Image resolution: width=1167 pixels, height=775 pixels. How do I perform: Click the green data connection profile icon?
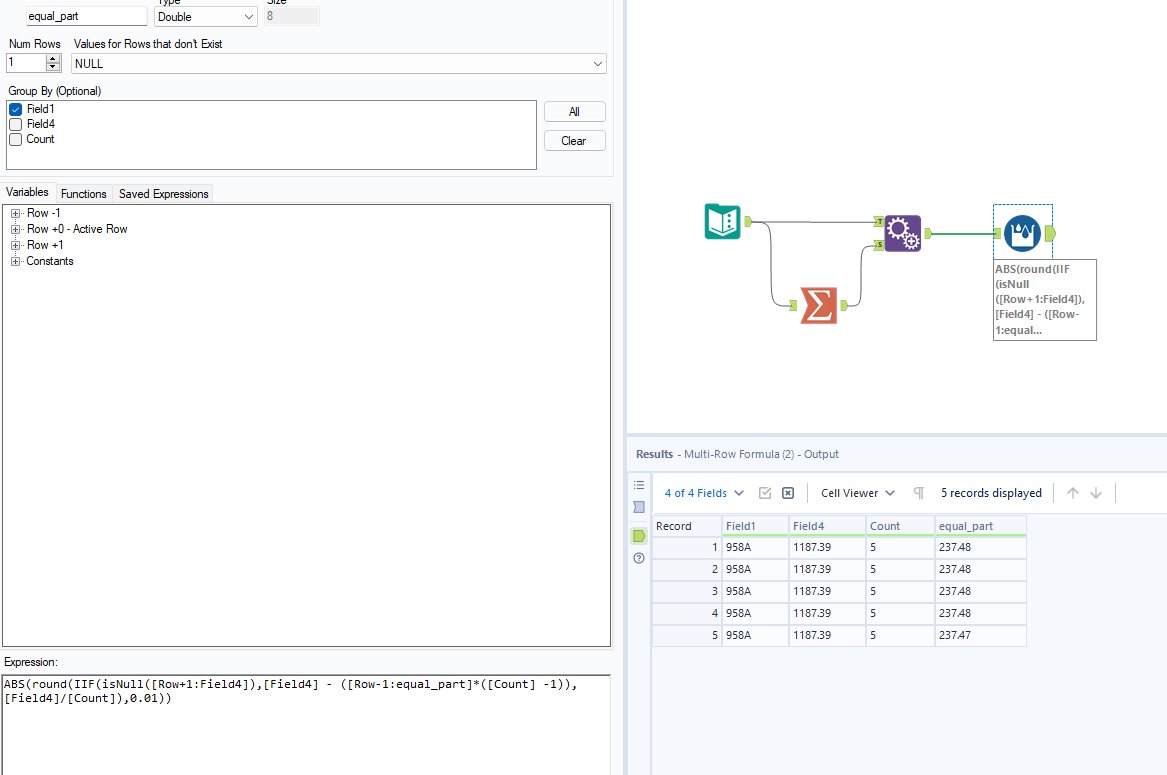[638, 535]
